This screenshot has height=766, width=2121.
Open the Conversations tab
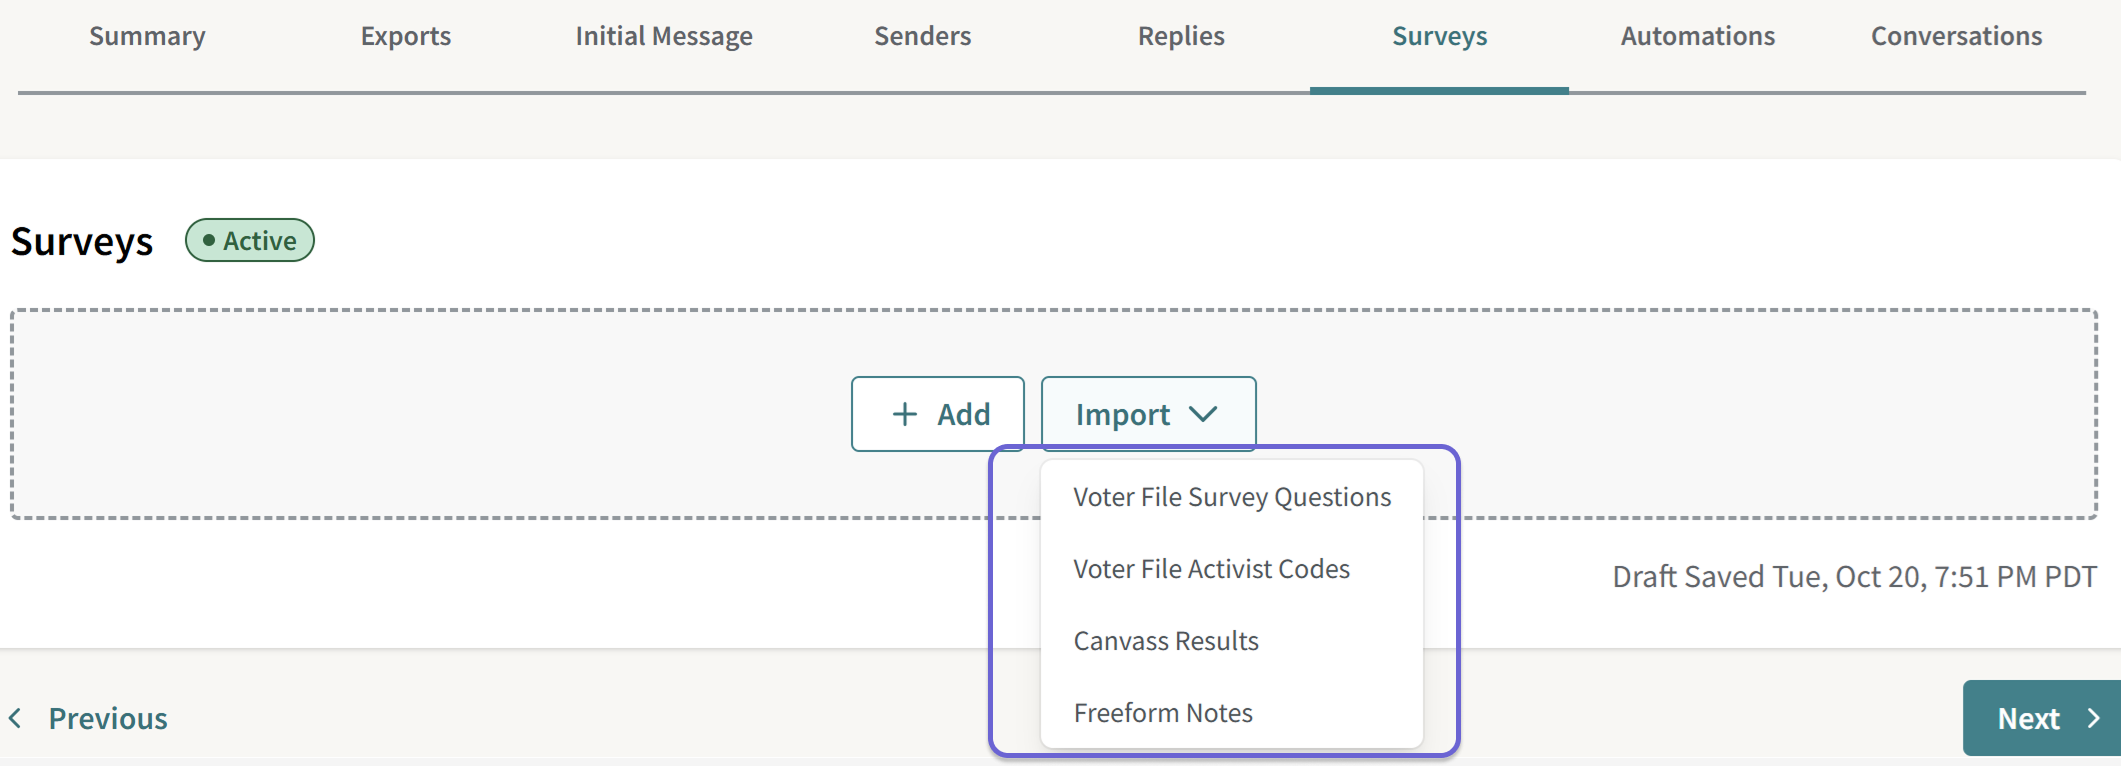[1957, 37]
